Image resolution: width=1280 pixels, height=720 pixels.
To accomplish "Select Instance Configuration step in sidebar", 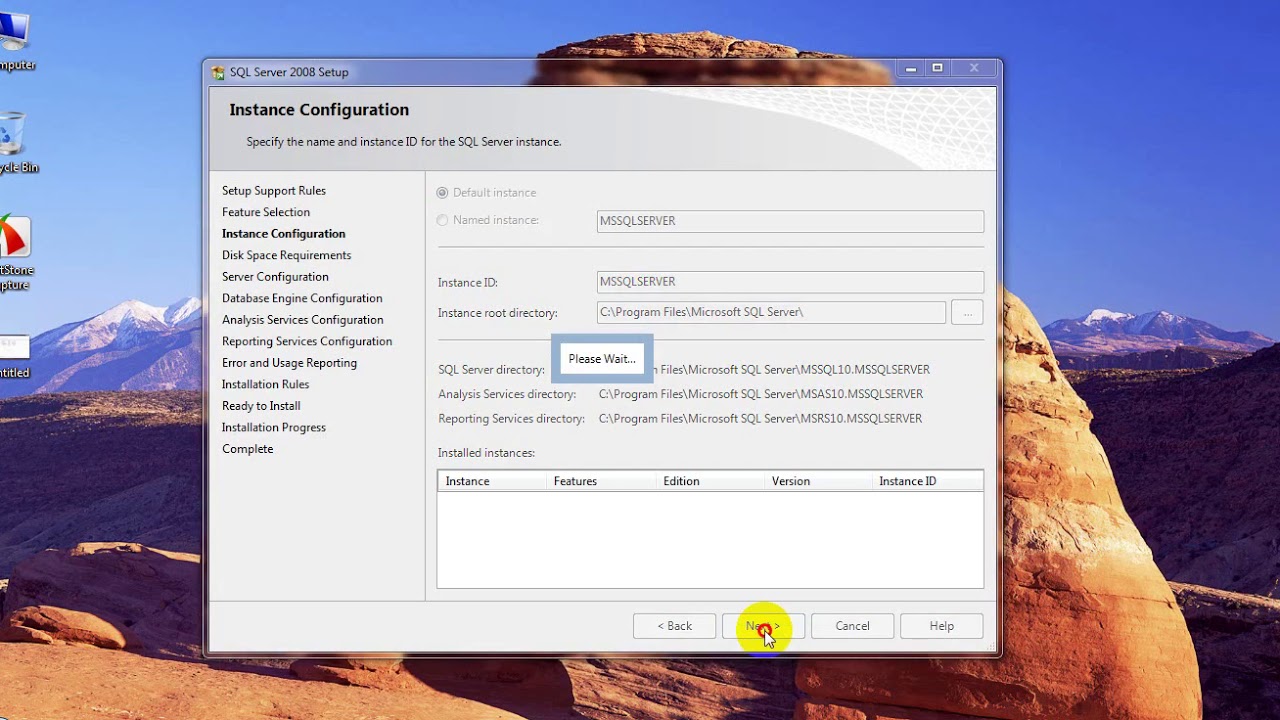I will [x=284, y=234].
